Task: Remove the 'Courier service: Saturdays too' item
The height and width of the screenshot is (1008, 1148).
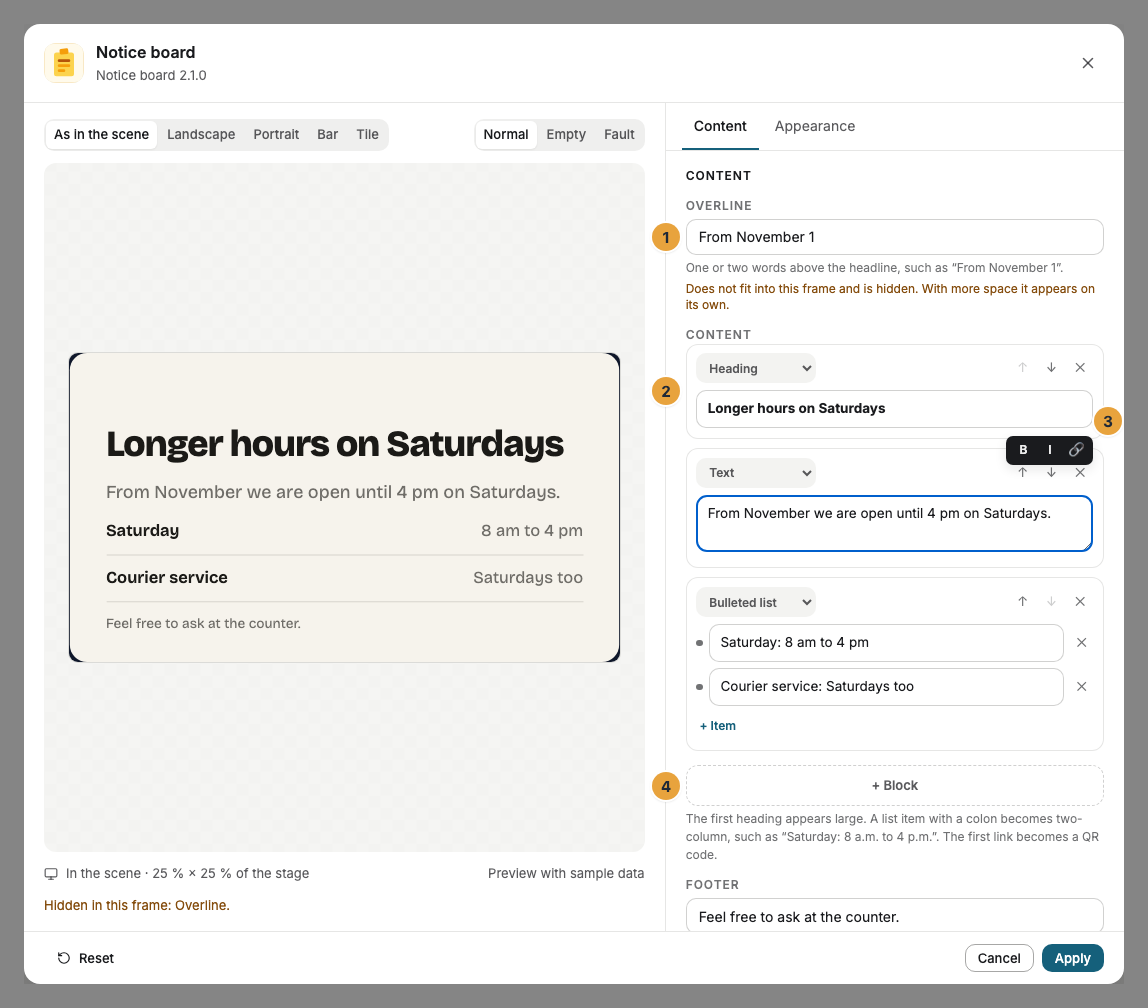Action: pyautogui.click(x=1081, y=687)
